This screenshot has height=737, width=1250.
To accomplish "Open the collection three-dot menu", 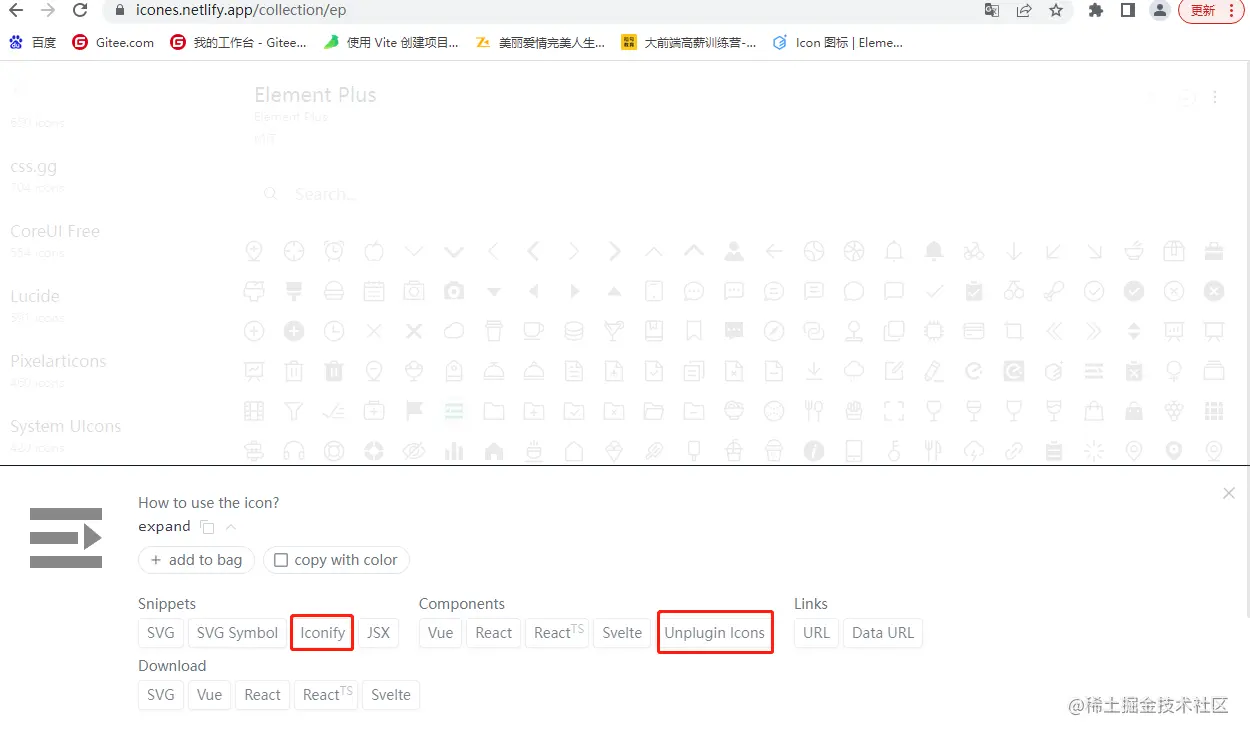I will click(x=1215, y=98).
